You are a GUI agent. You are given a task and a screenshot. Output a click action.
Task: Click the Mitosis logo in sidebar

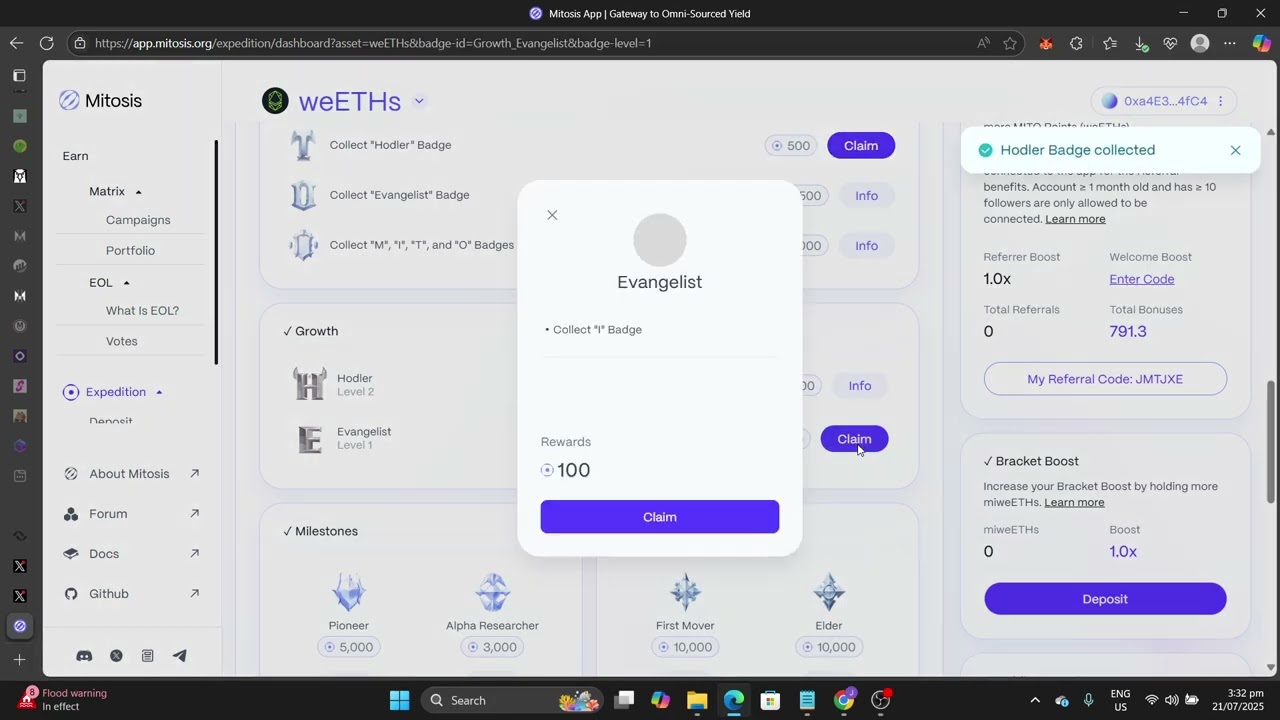[100, 100]
